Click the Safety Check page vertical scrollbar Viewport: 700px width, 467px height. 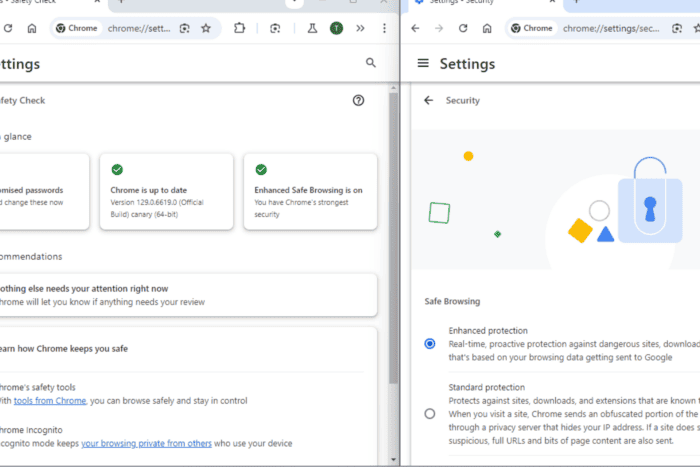pos(394,250)
